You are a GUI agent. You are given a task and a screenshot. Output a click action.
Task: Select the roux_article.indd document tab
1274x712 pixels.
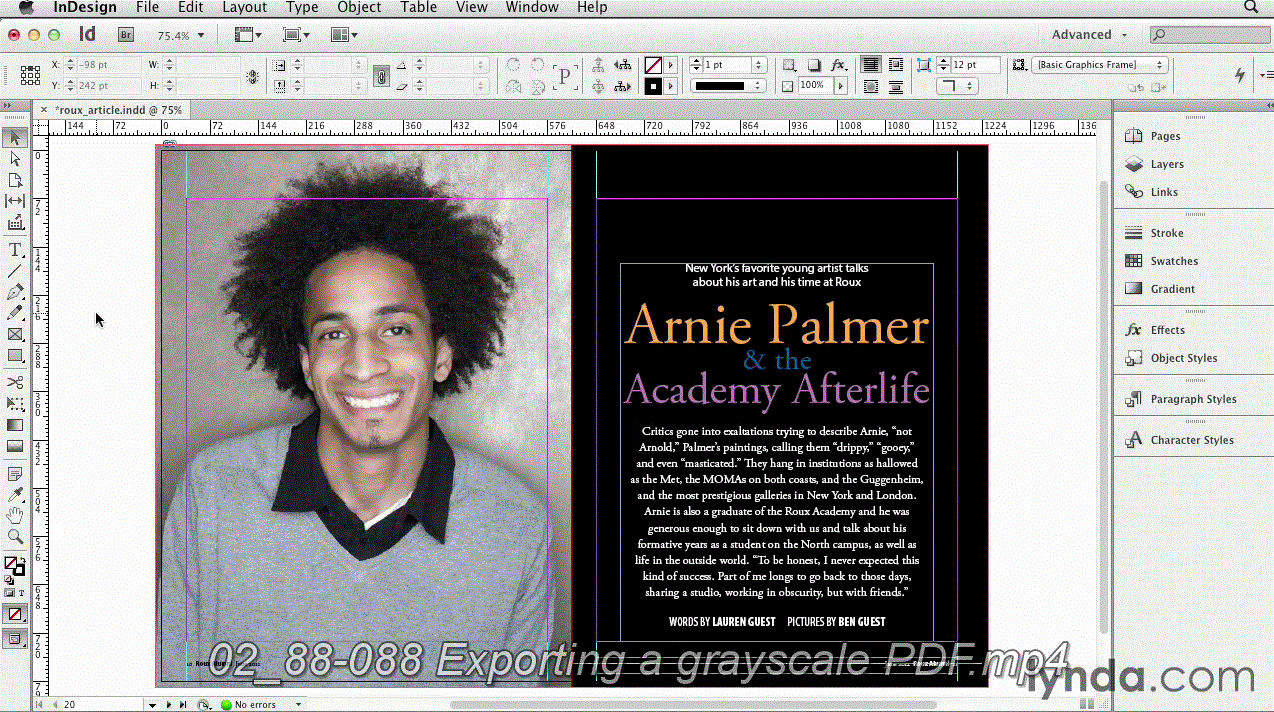118,110
